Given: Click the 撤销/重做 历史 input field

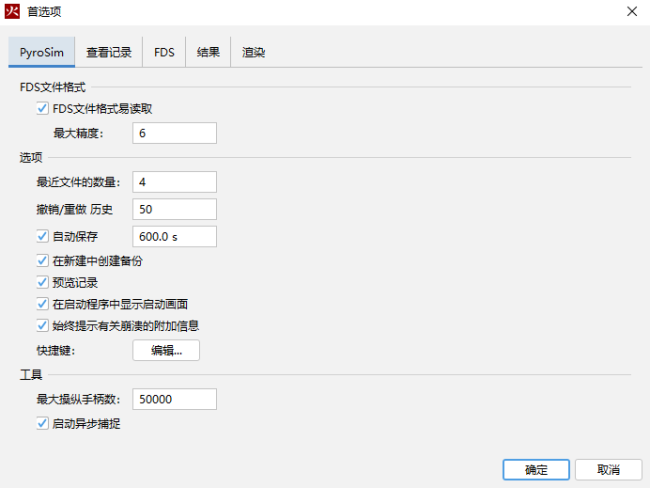Looking at the screenshot, I should [x=174, y=209].
